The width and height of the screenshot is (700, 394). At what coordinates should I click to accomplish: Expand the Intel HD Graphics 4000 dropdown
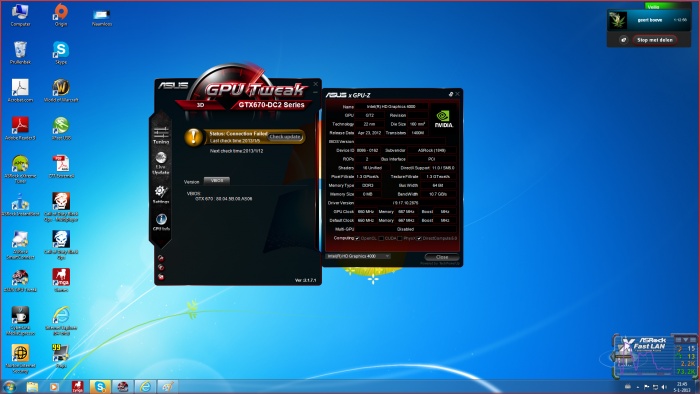click(x=358, y=256)
